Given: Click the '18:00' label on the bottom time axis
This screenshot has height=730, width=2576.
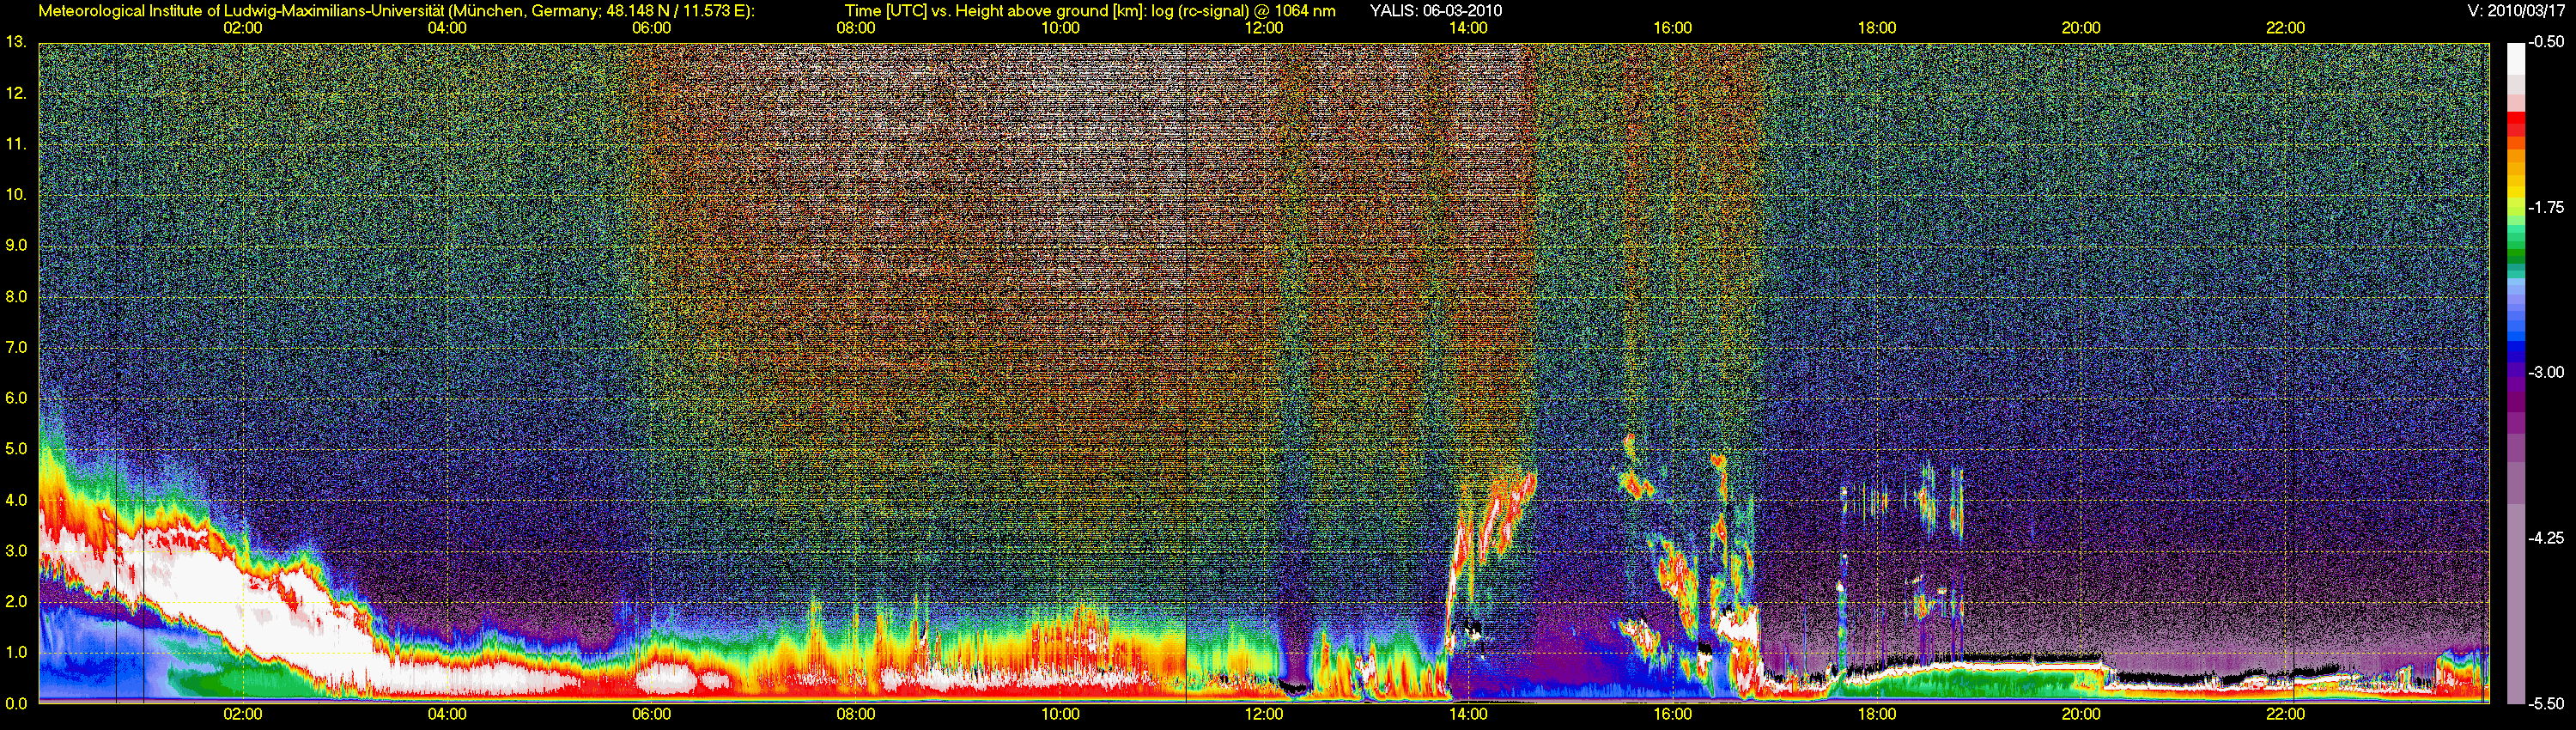Looking at the screenshot, I should [x=1877, y=715].
